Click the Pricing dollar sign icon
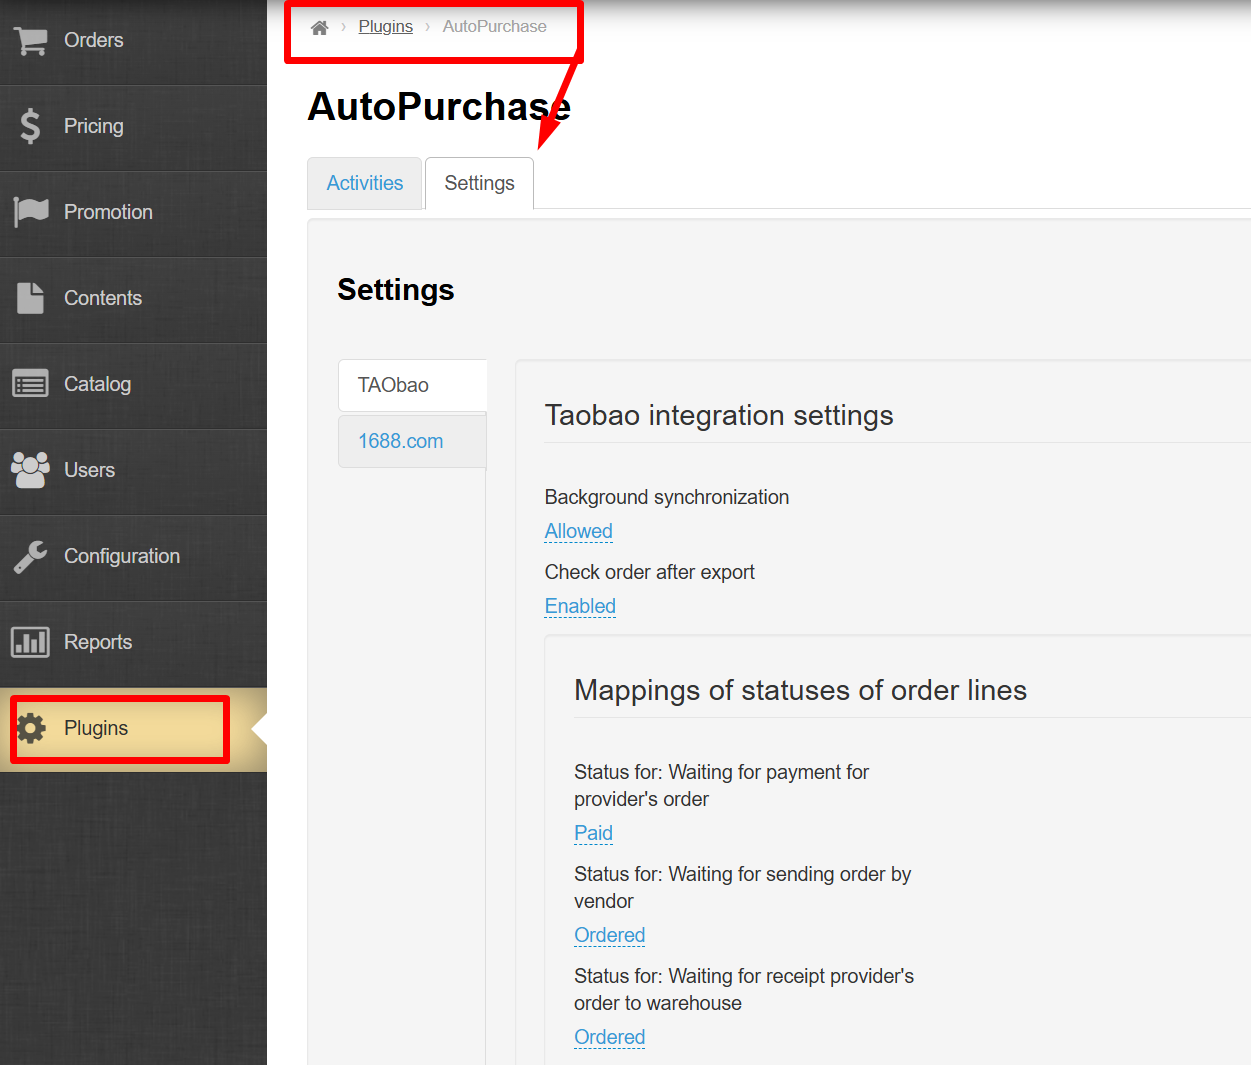The height and width of the screenshot is (1065, 1251). pos(30,126)
